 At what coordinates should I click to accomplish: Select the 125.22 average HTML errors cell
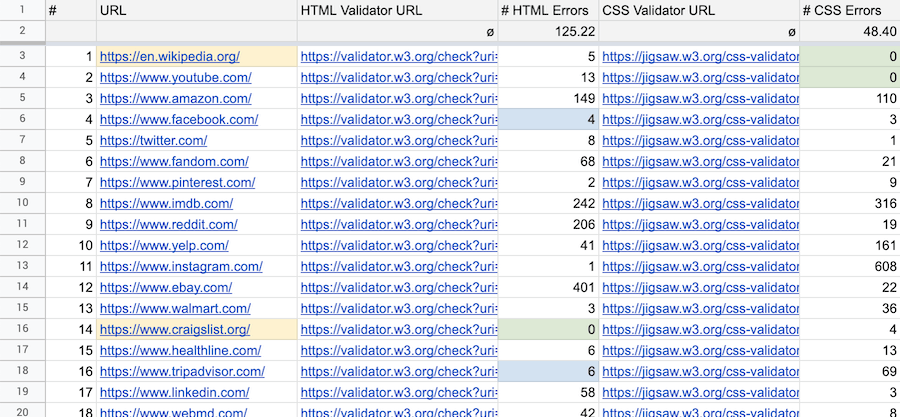pos(548,32)
